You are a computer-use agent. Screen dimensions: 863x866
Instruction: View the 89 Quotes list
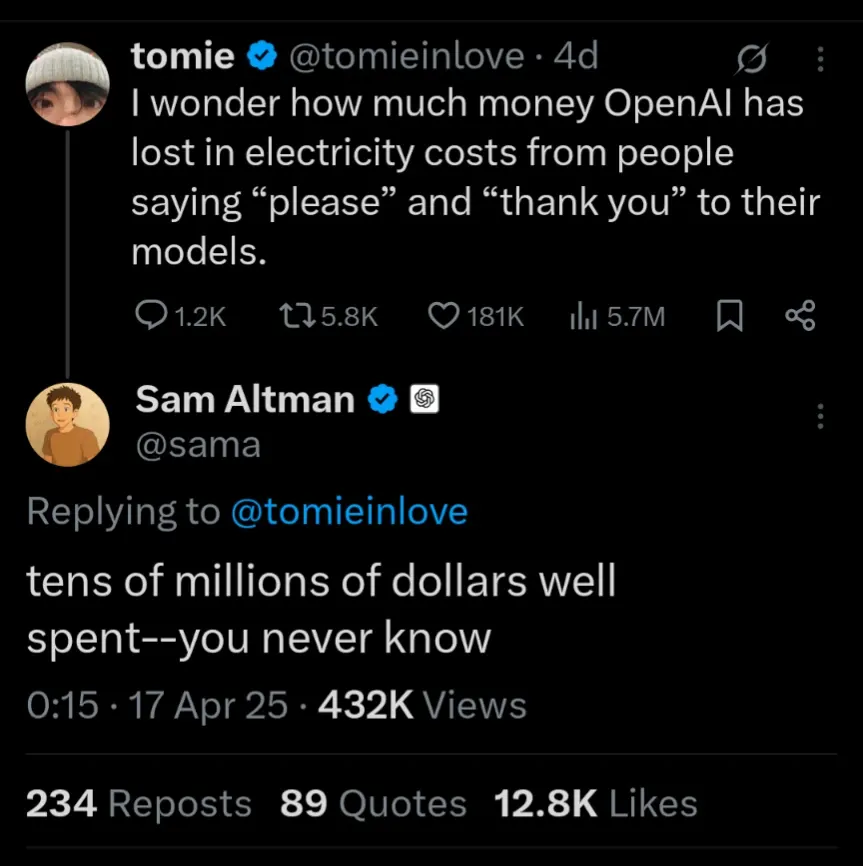[x=372, y=803]
